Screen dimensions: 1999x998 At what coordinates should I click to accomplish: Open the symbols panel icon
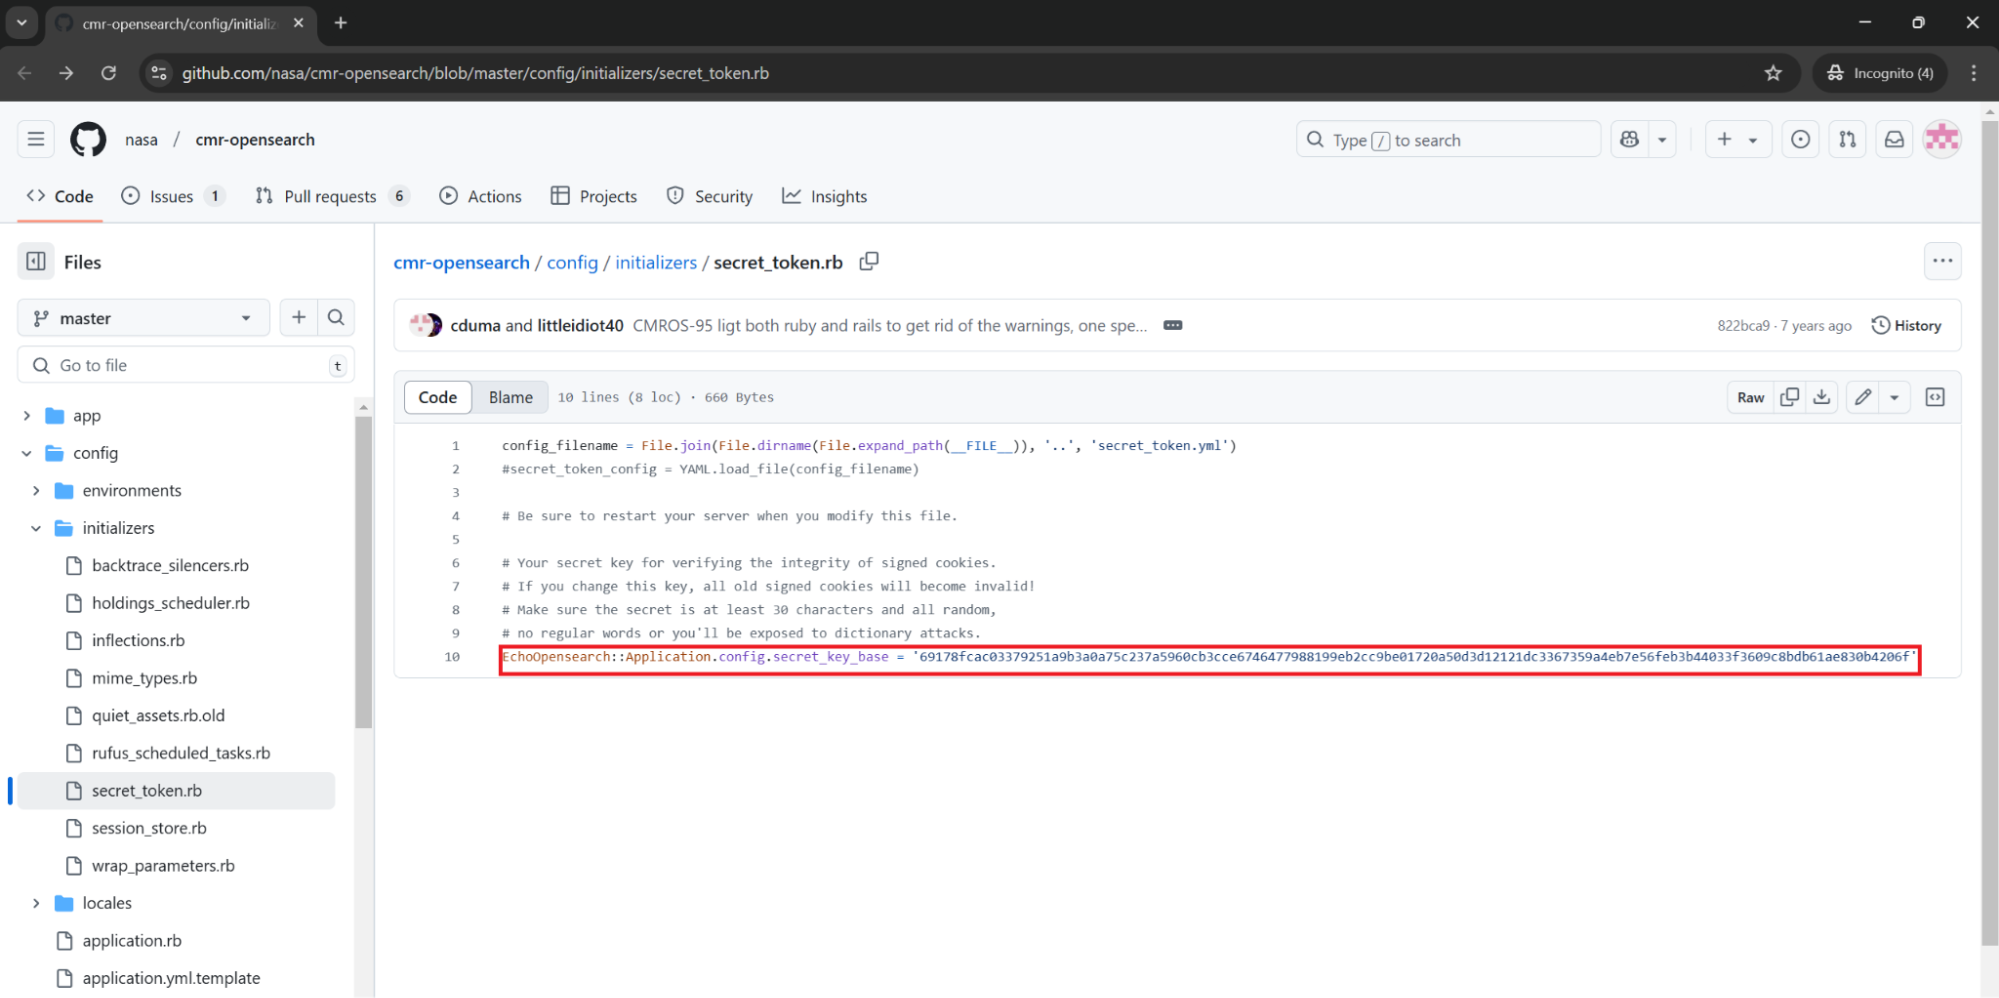point(1935,397)
